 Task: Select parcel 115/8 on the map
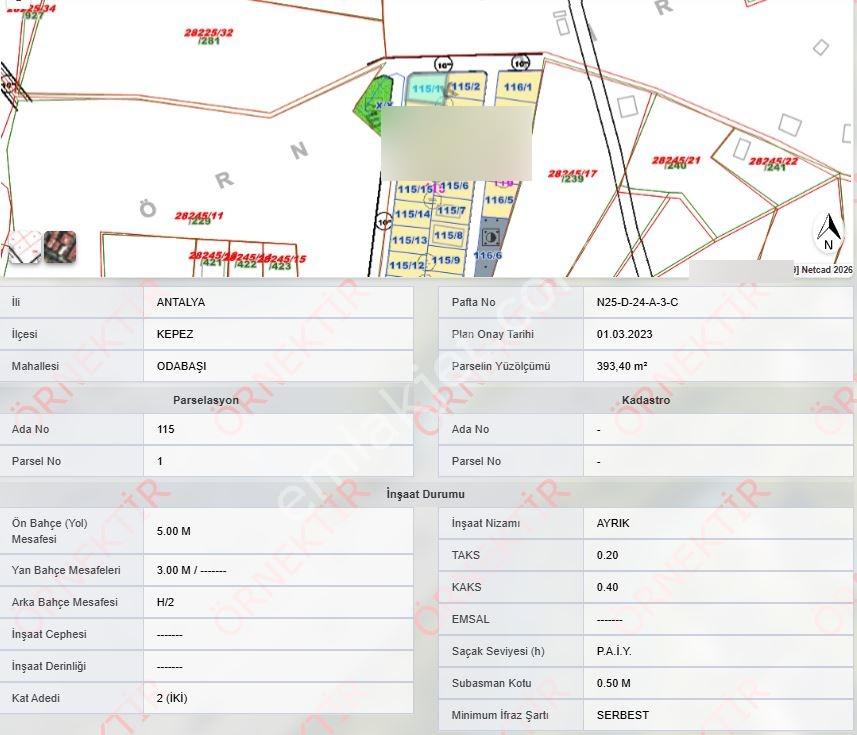(x=448, y=235)
